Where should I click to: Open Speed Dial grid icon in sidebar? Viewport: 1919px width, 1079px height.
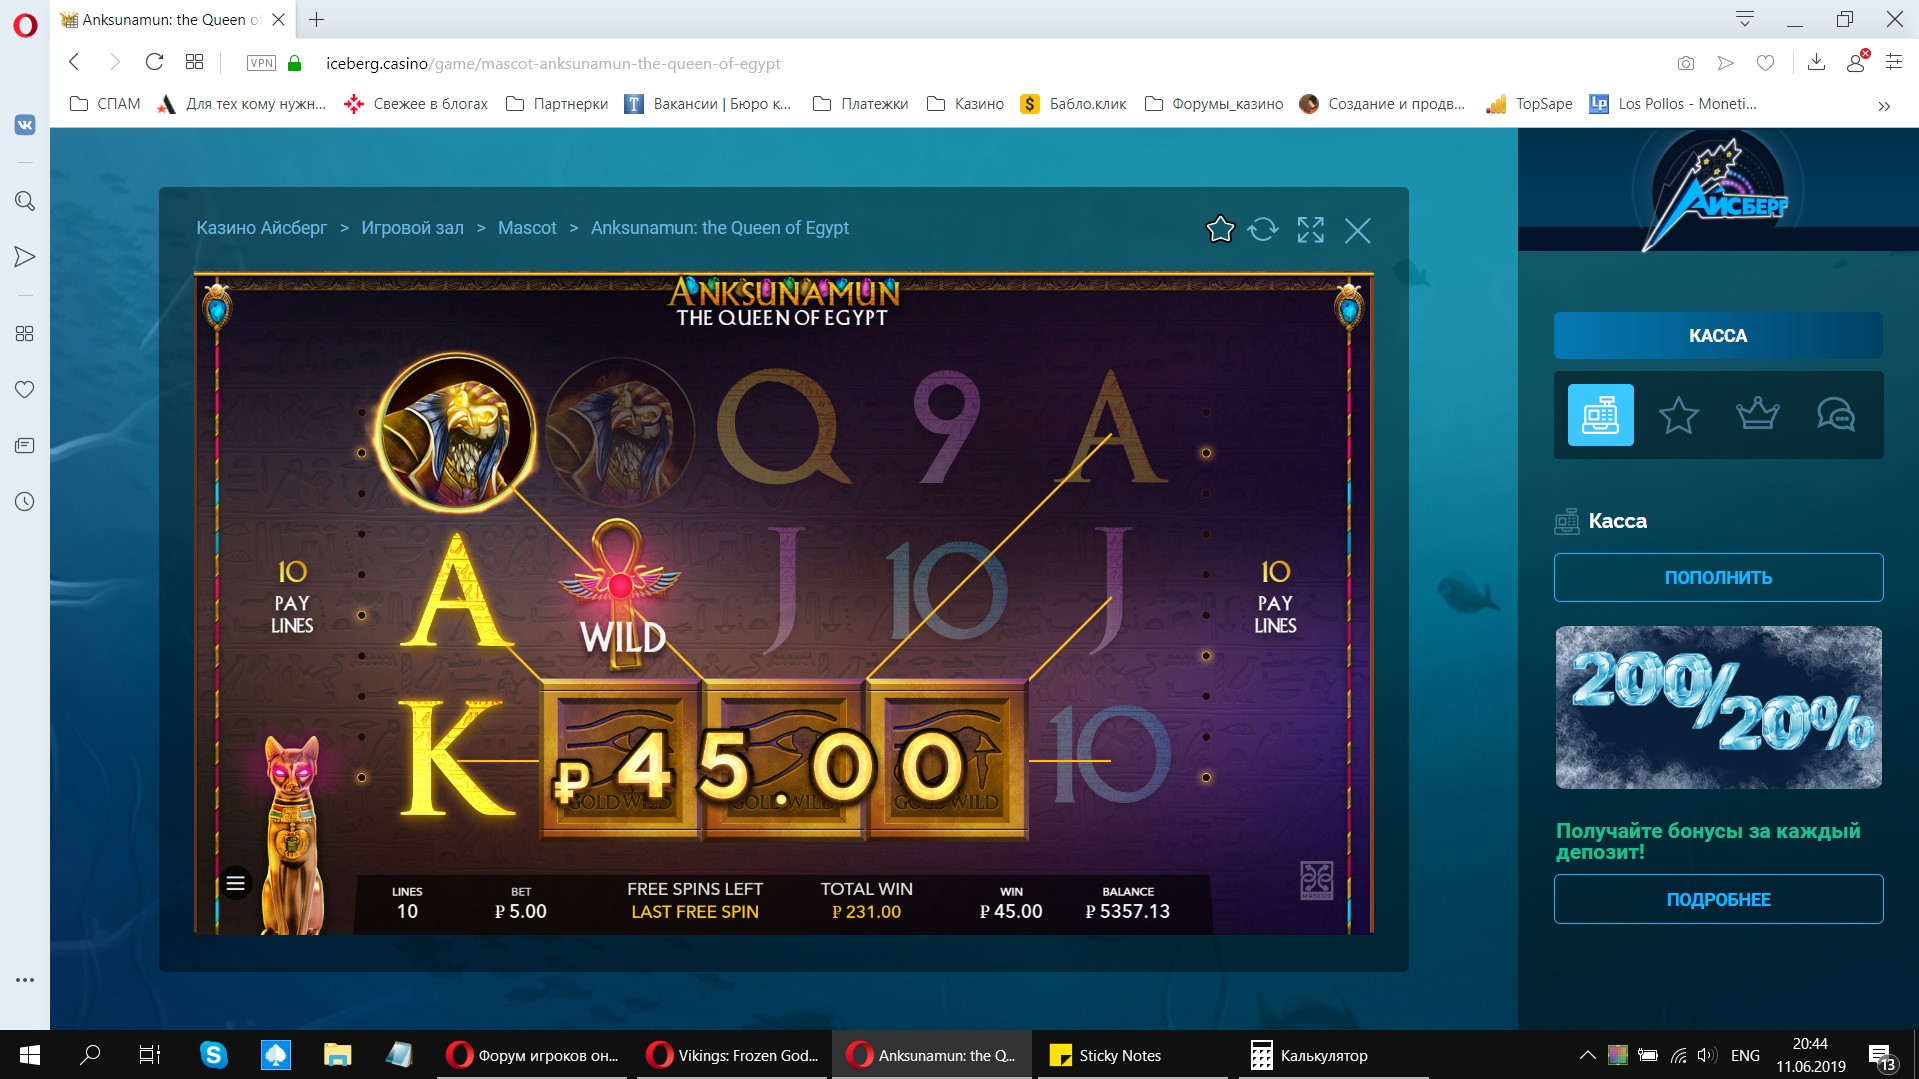coord(25,333)
